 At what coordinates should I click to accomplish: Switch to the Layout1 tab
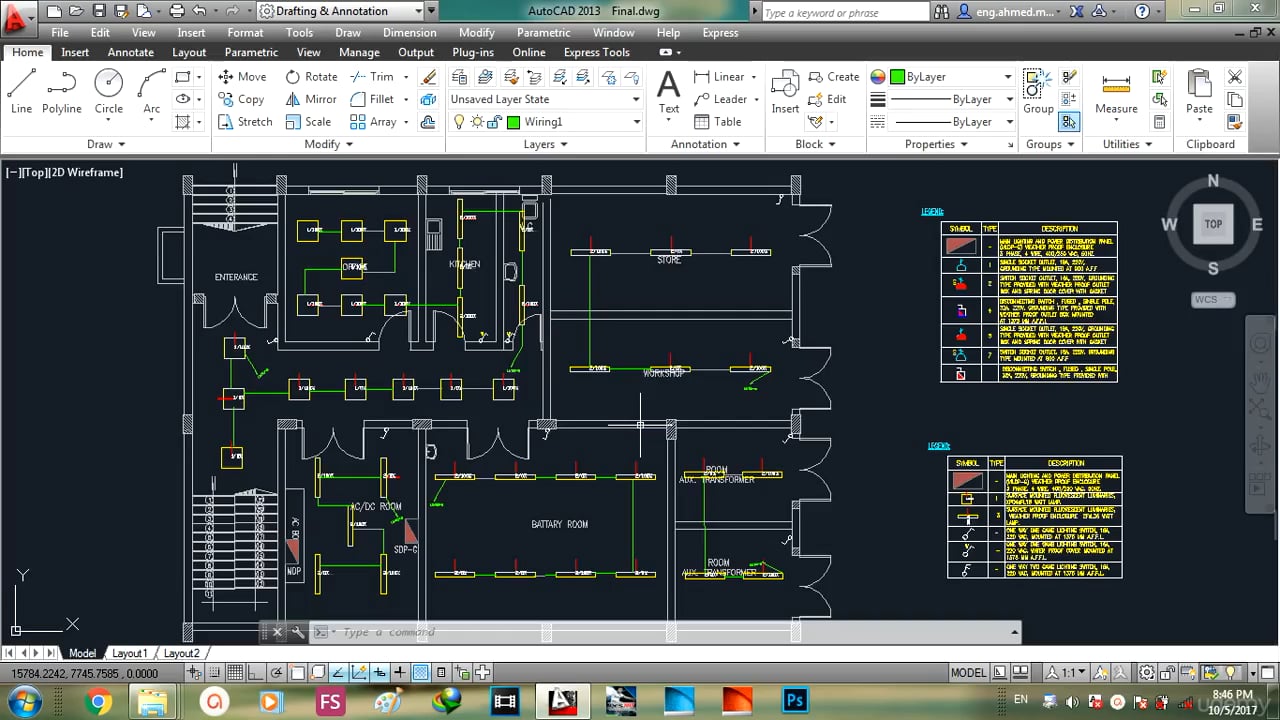pos(129,653)
